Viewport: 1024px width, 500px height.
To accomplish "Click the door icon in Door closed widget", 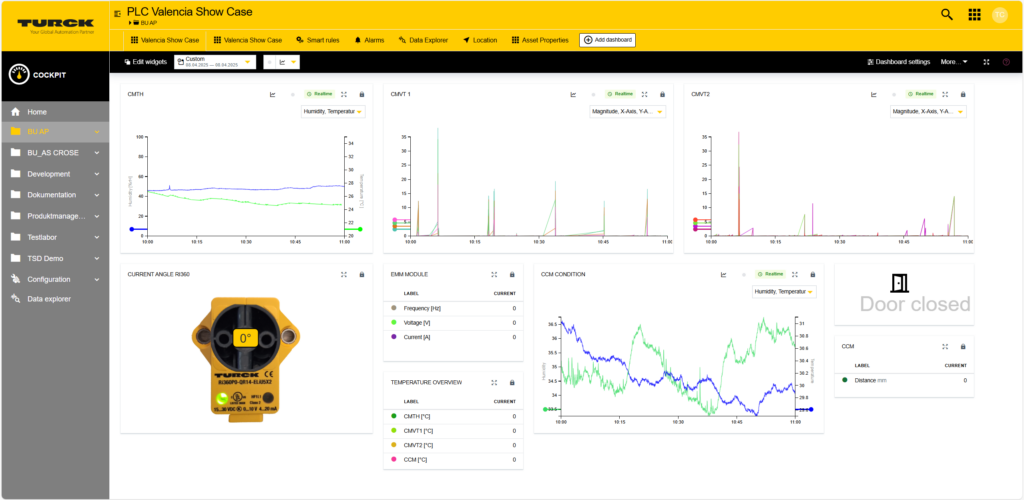I will pyautogui.click(x=900, y=282).
